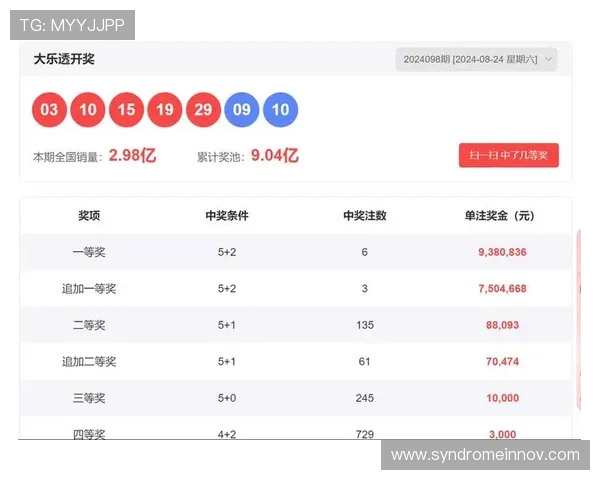Click the 本期全国销量 label
Screen dimensions: 600x480
67,157
